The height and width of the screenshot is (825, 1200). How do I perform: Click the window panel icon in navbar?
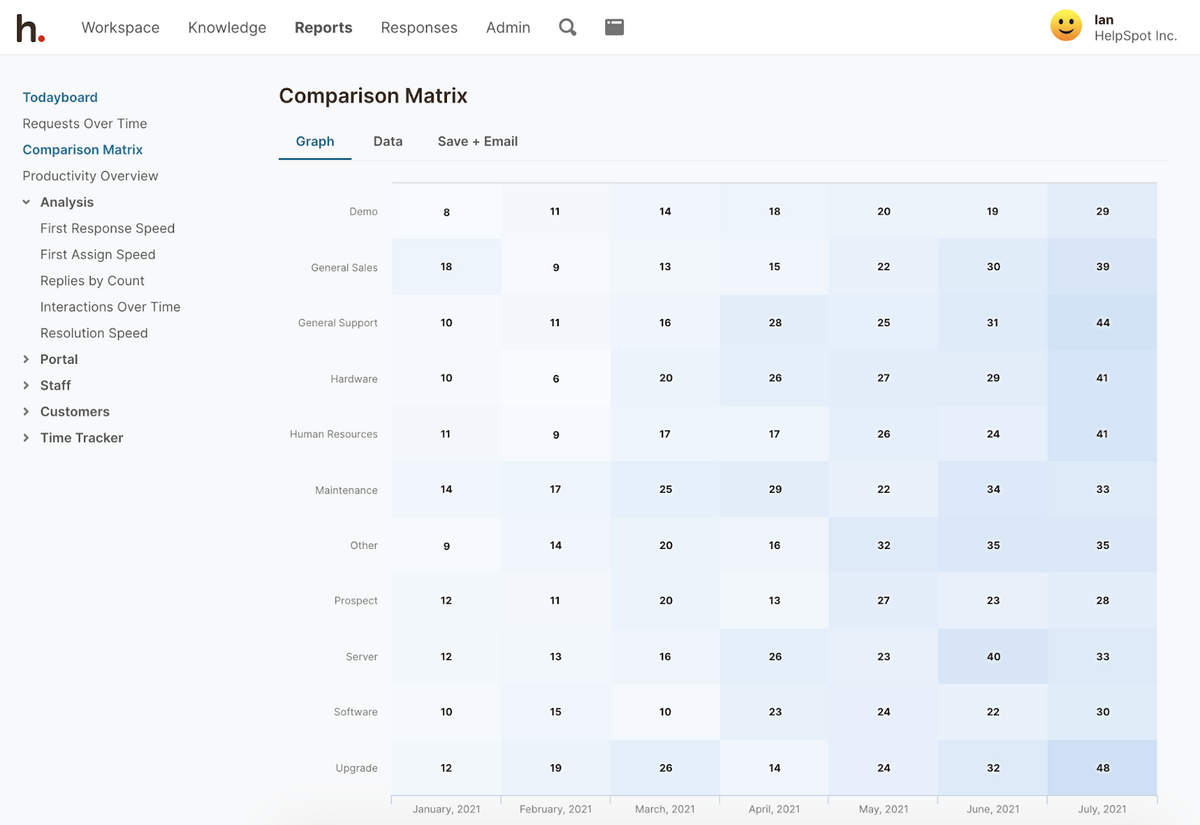tap(614, 28)
